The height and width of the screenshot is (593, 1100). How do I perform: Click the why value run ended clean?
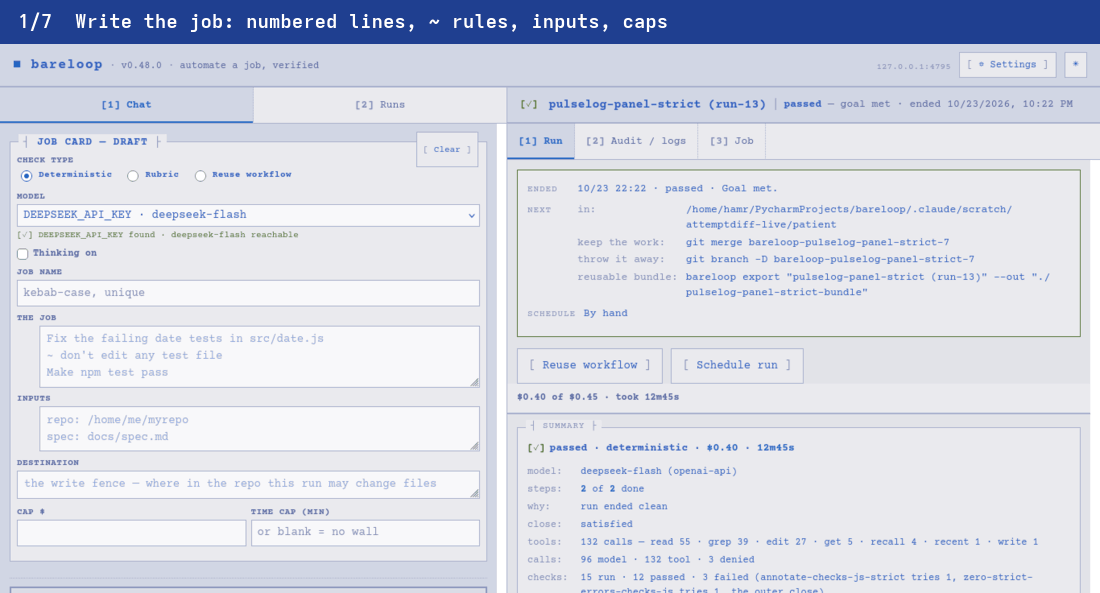point(624,506)
